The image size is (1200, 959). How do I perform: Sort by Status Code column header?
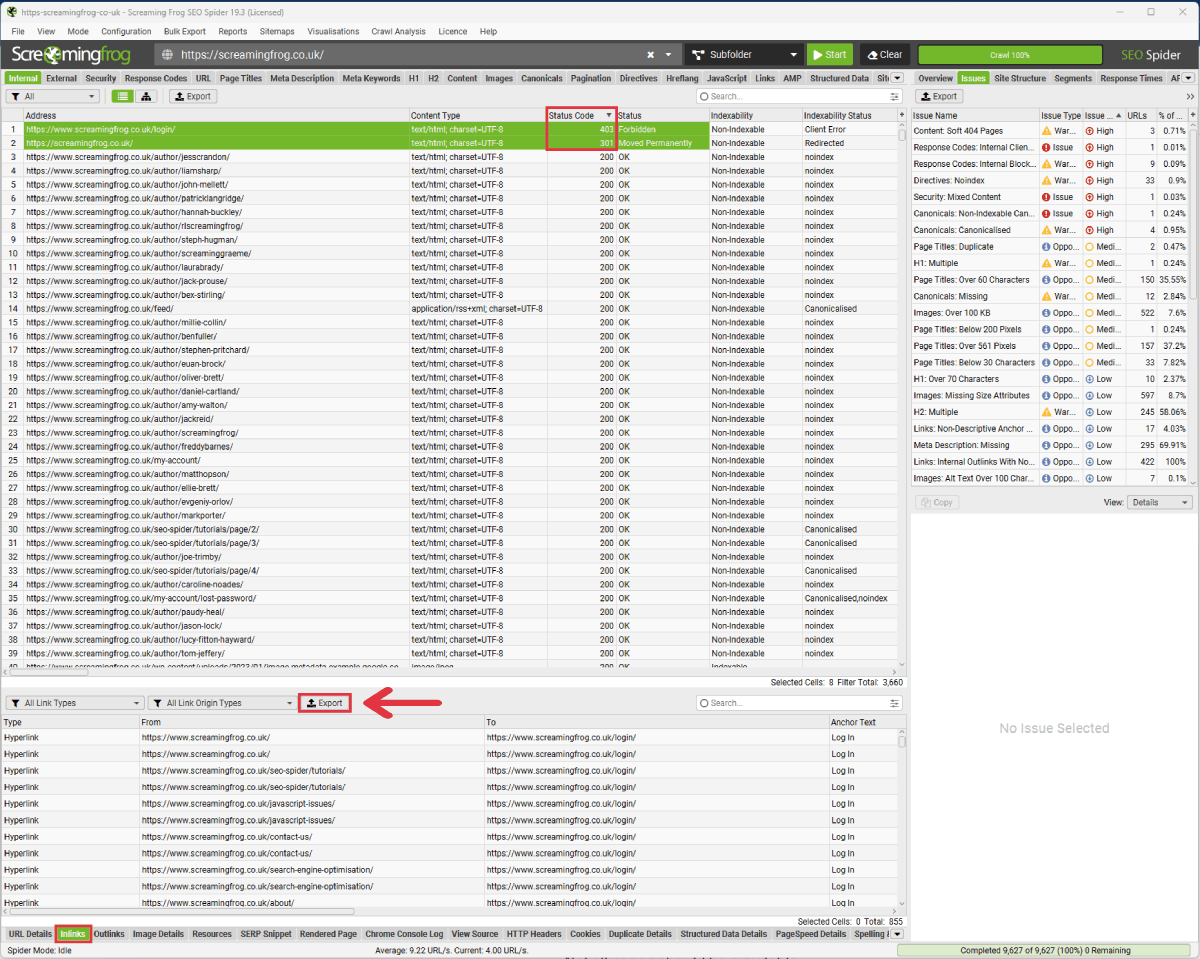tap(580, 116)
